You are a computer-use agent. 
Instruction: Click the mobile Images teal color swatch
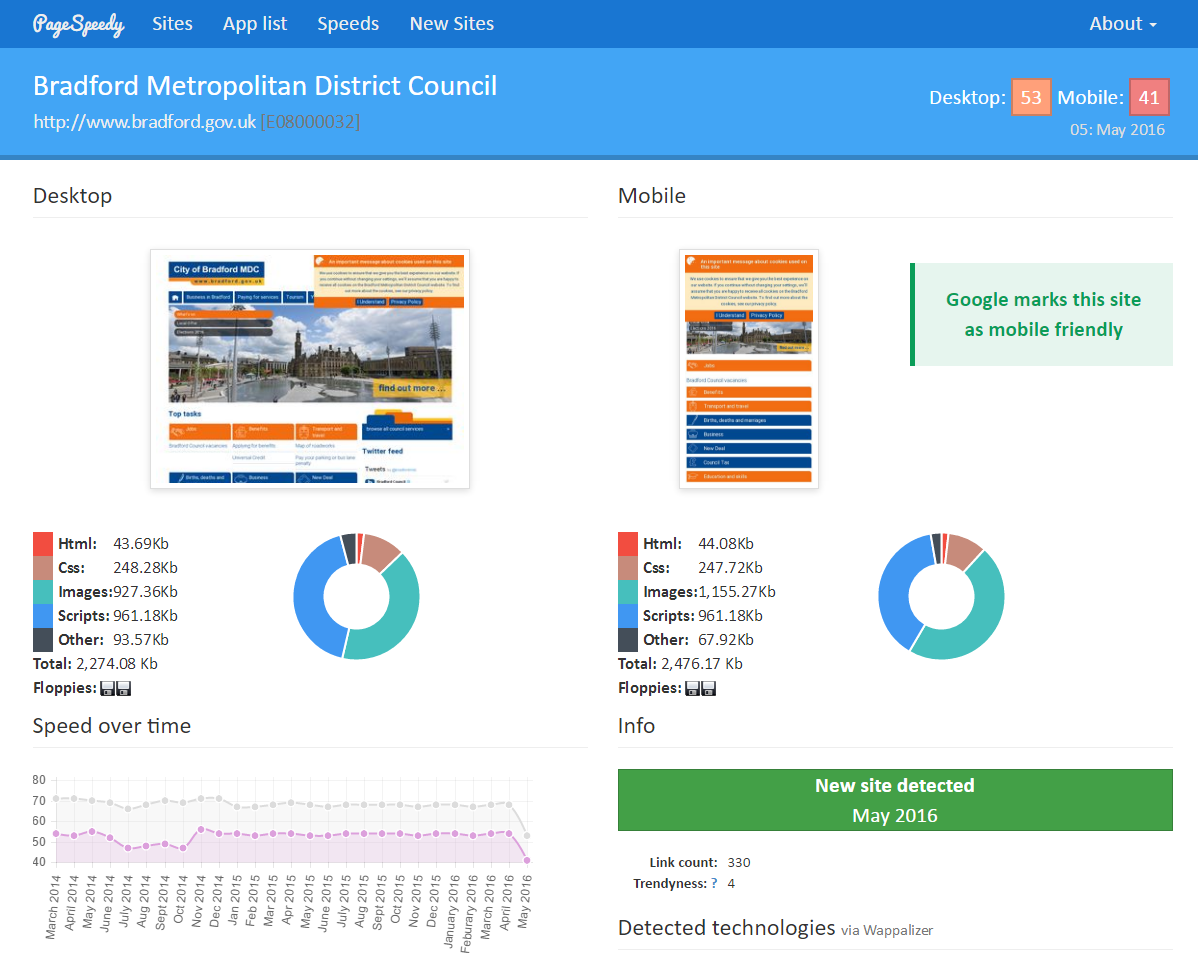(x=628, y=592)
